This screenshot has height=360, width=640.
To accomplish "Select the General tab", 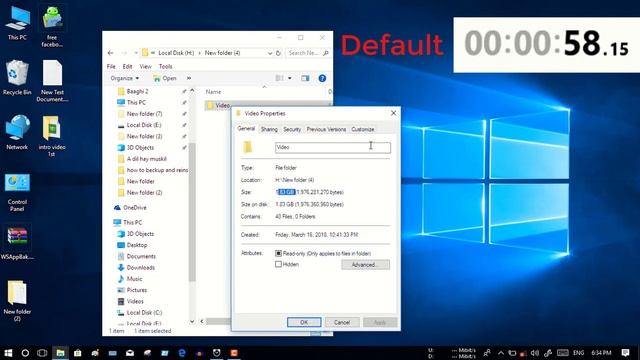I will [246, 129].
